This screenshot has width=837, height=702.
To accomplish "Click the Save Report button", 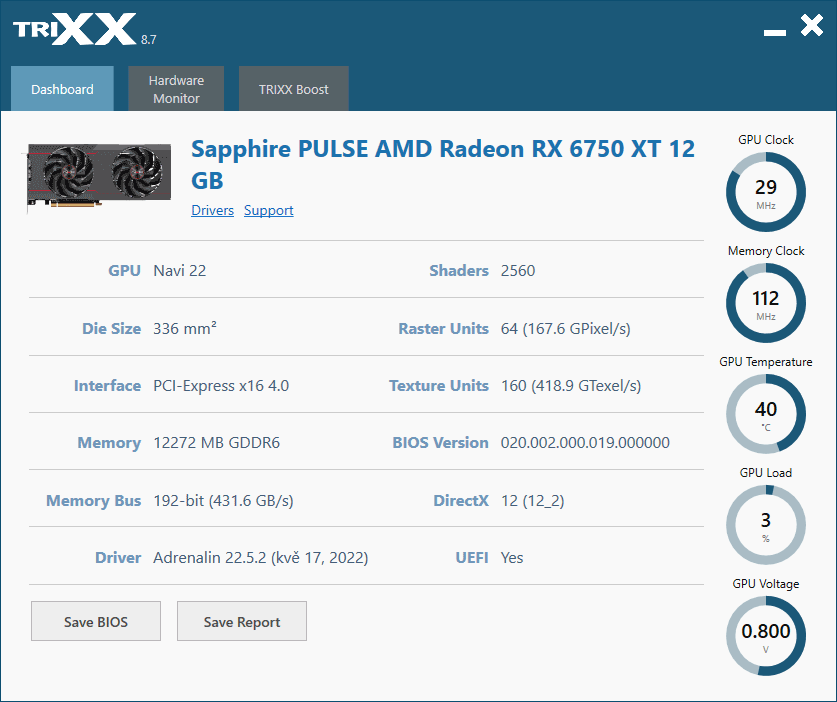I will click(242, 621).
